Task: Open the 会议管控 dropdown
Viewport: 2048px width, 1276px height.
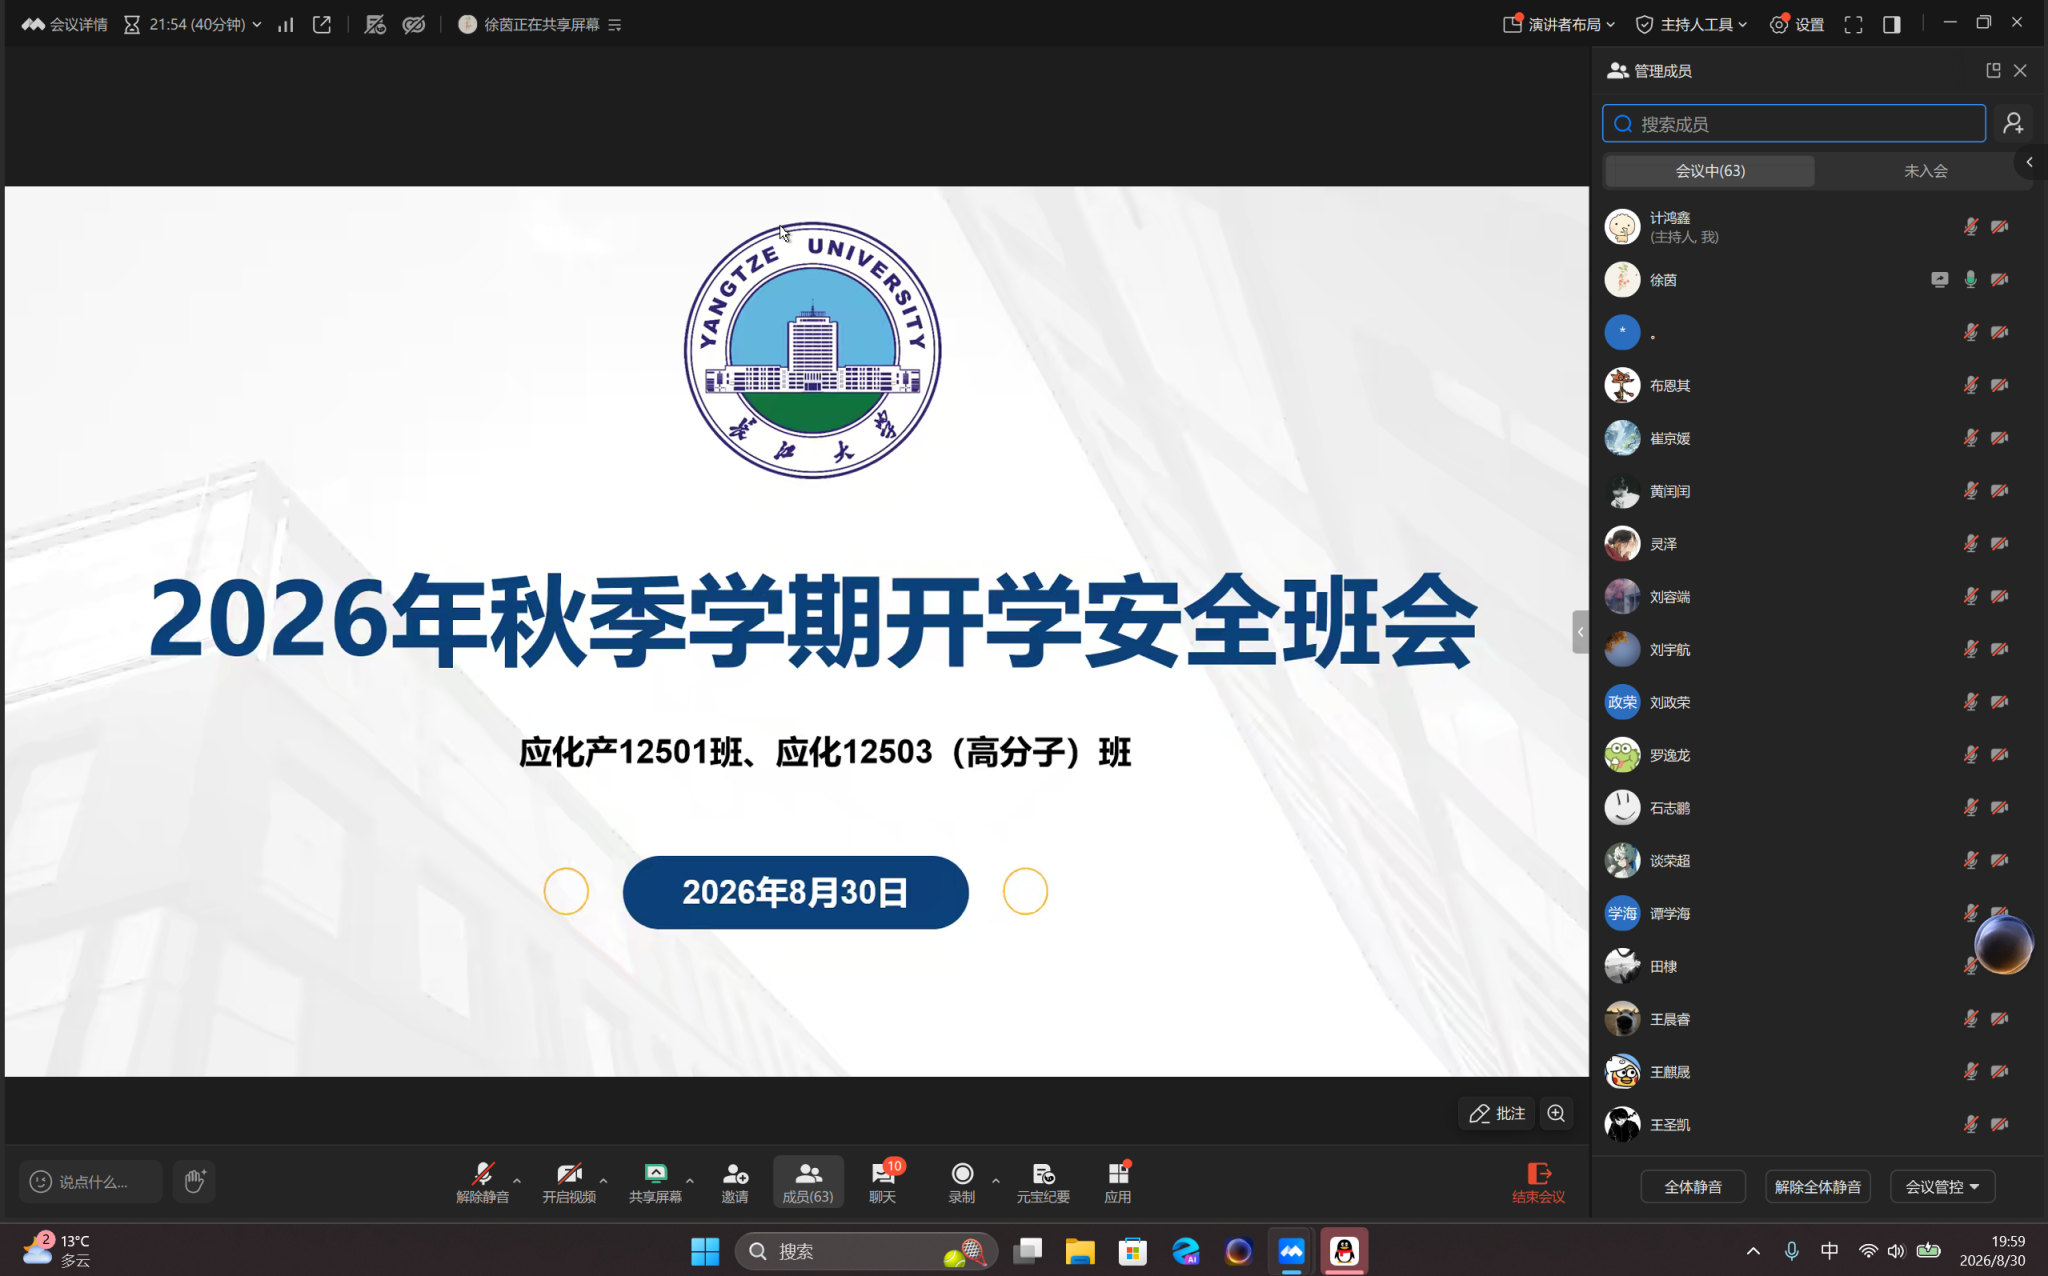Action: 1942,1187
